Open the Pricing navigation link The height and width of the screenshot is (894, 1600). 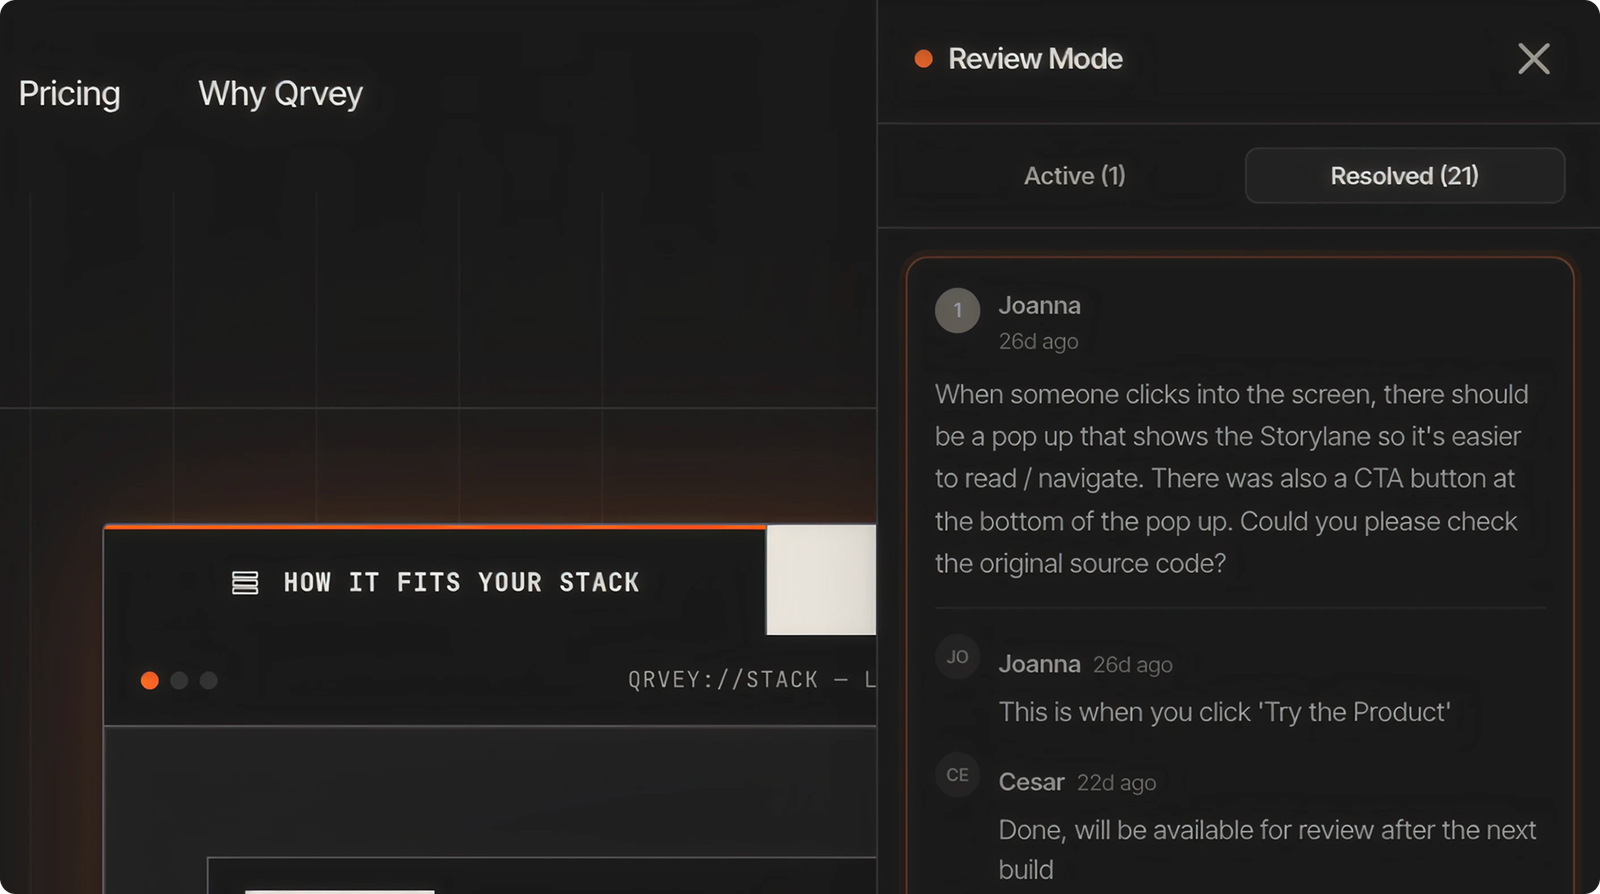point(69,94)
